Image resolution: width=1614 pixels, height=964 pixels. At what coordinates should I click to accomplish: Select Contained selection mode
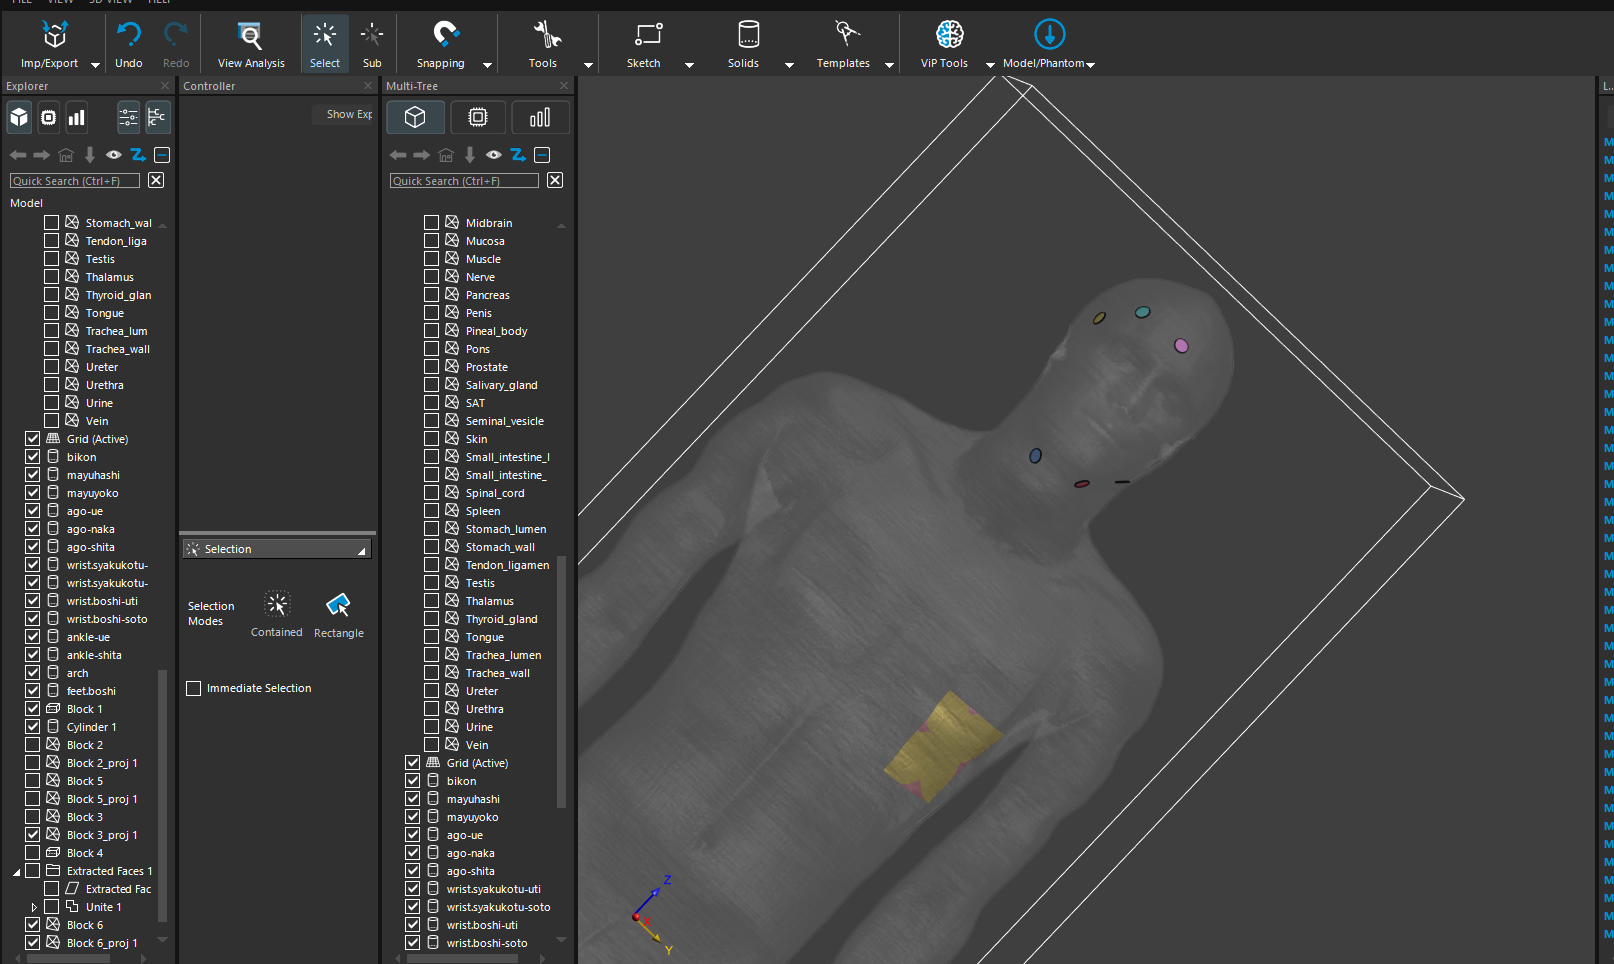pyautogui.click(x=277, y=613)
